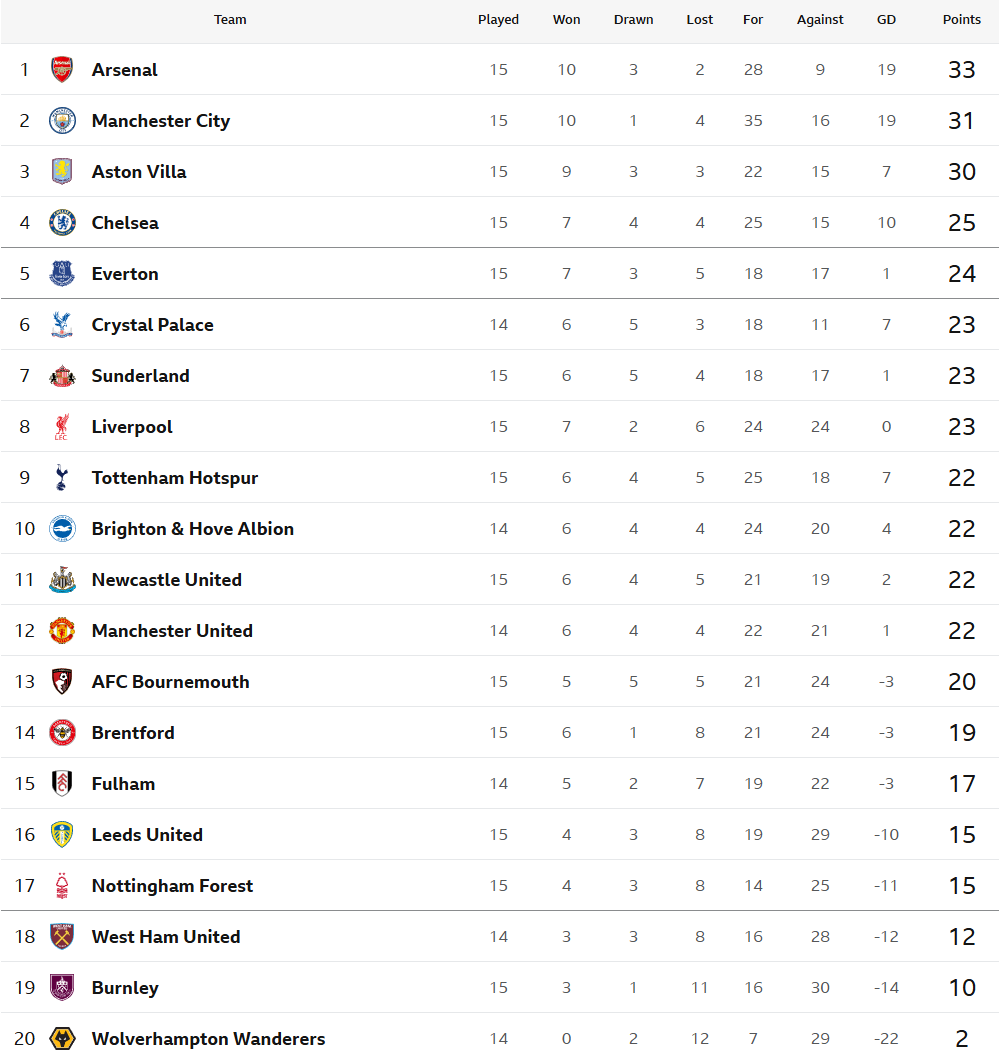Go to Nottingham Forest team link

(172, 886)
